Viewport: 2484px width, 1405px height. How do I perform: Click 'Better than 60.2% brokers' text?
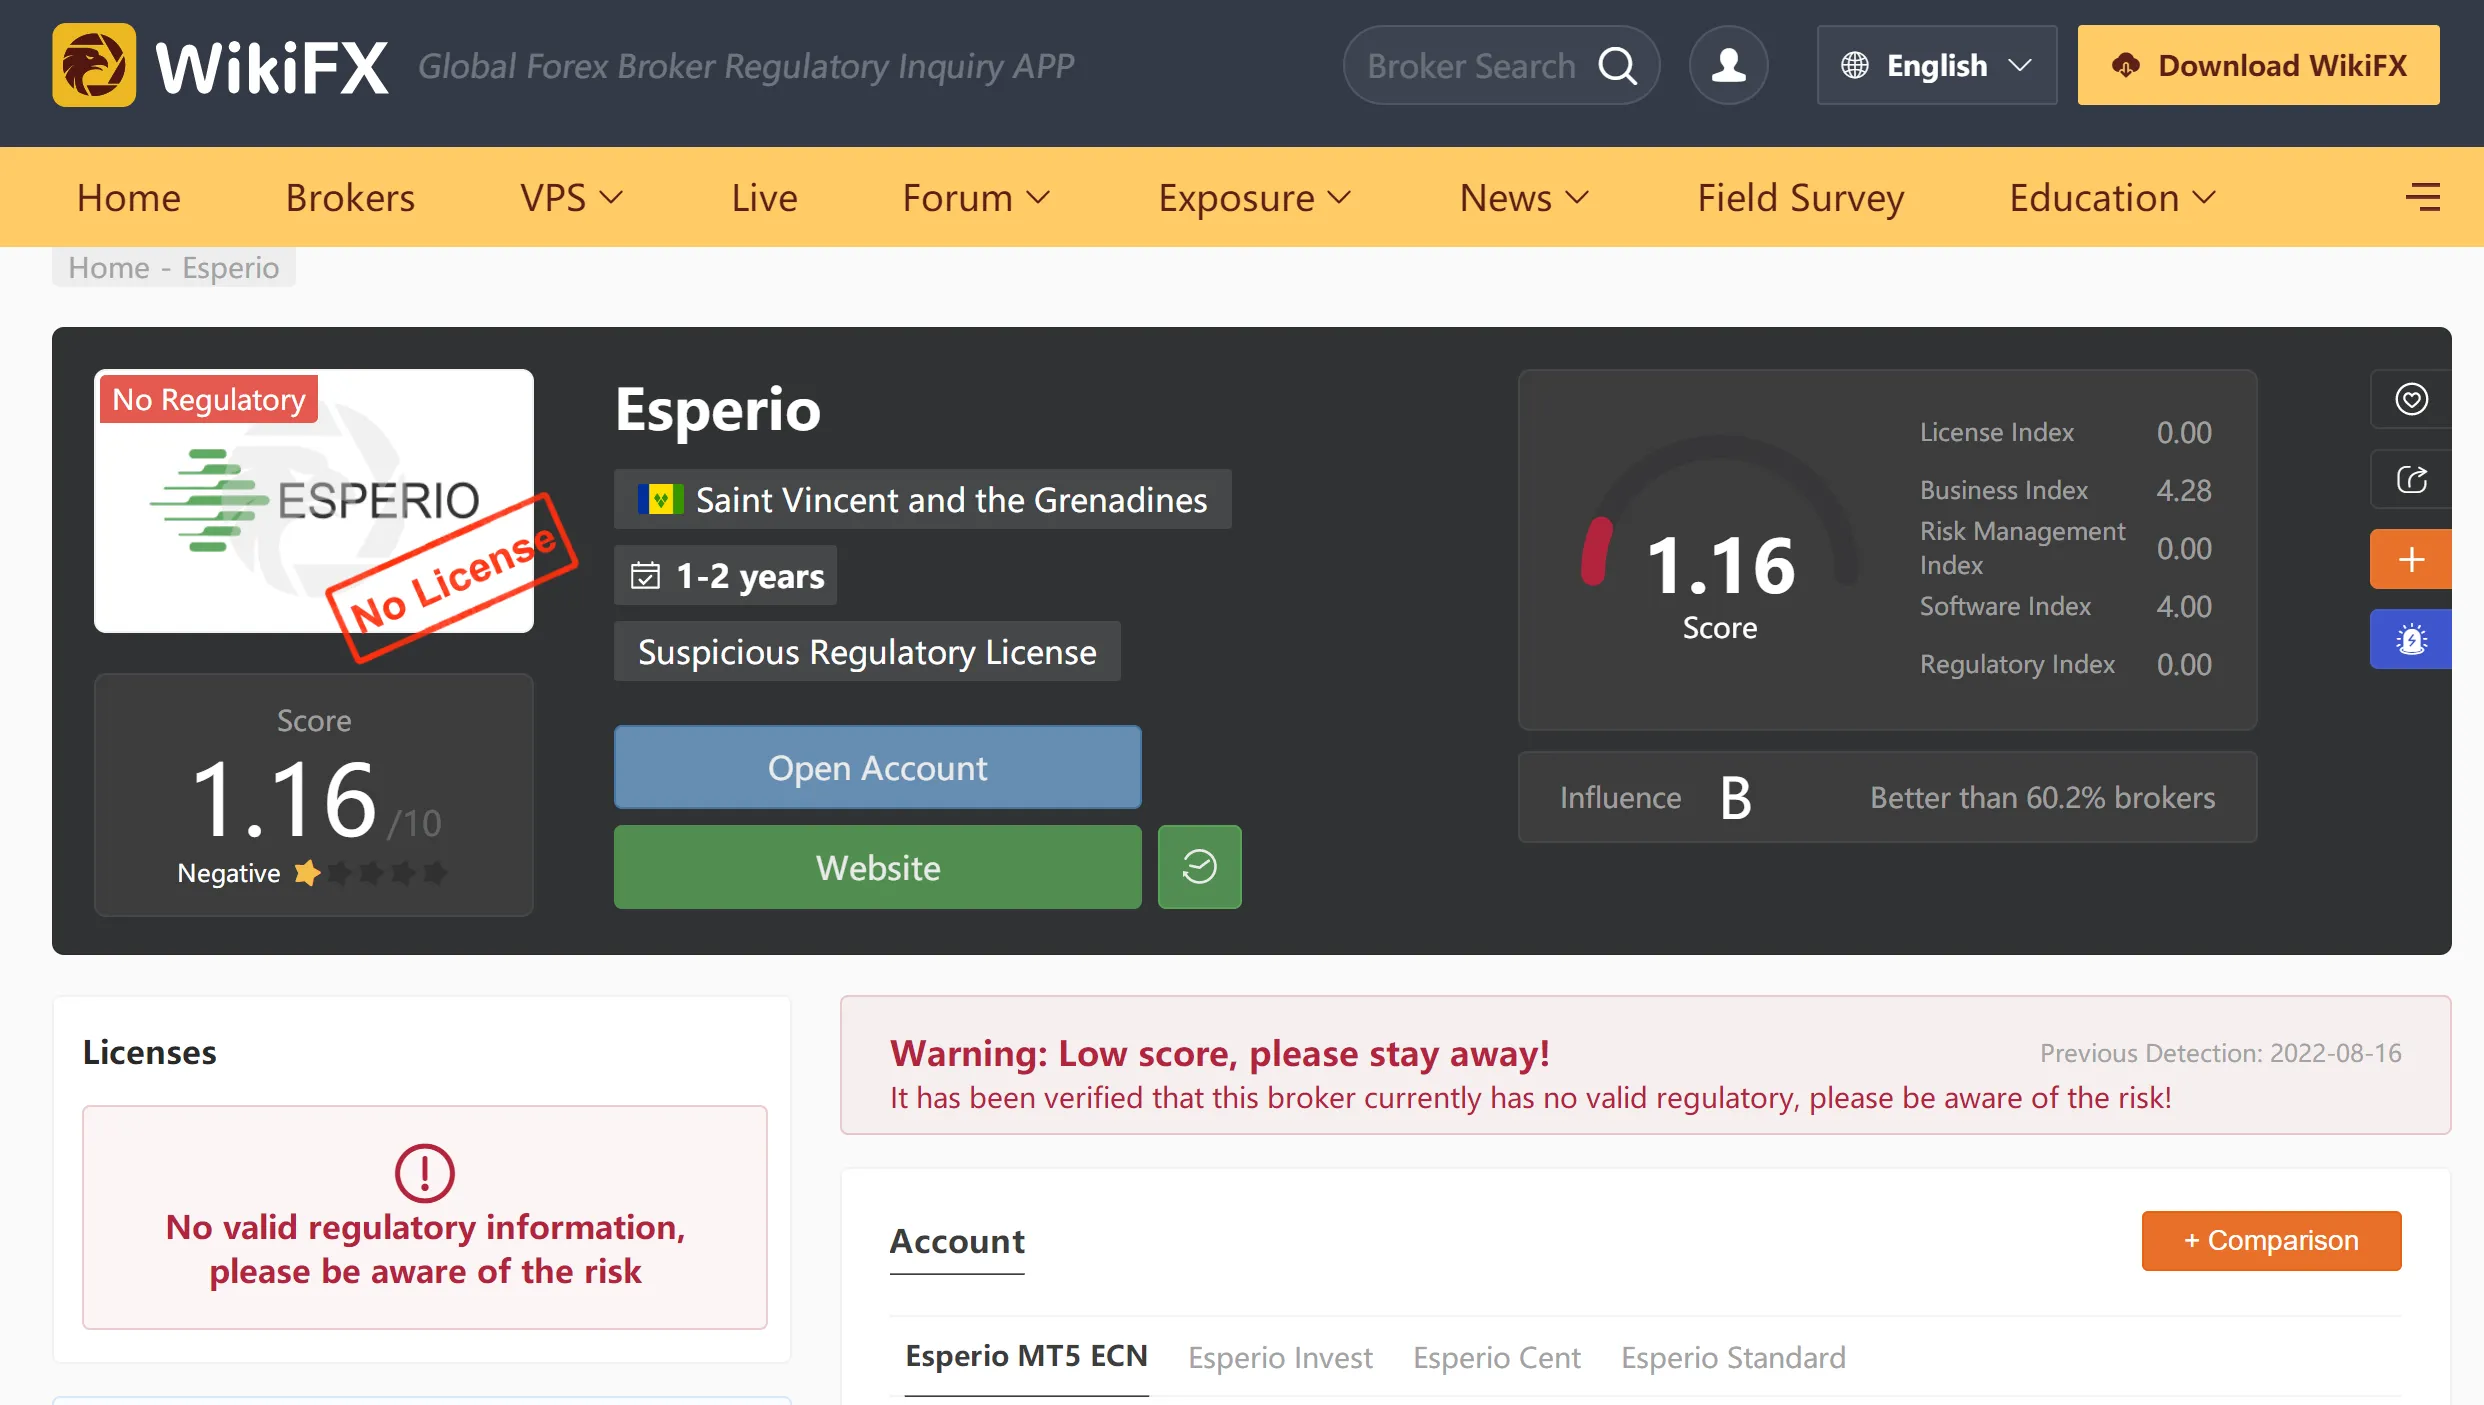coord(2042,797)
